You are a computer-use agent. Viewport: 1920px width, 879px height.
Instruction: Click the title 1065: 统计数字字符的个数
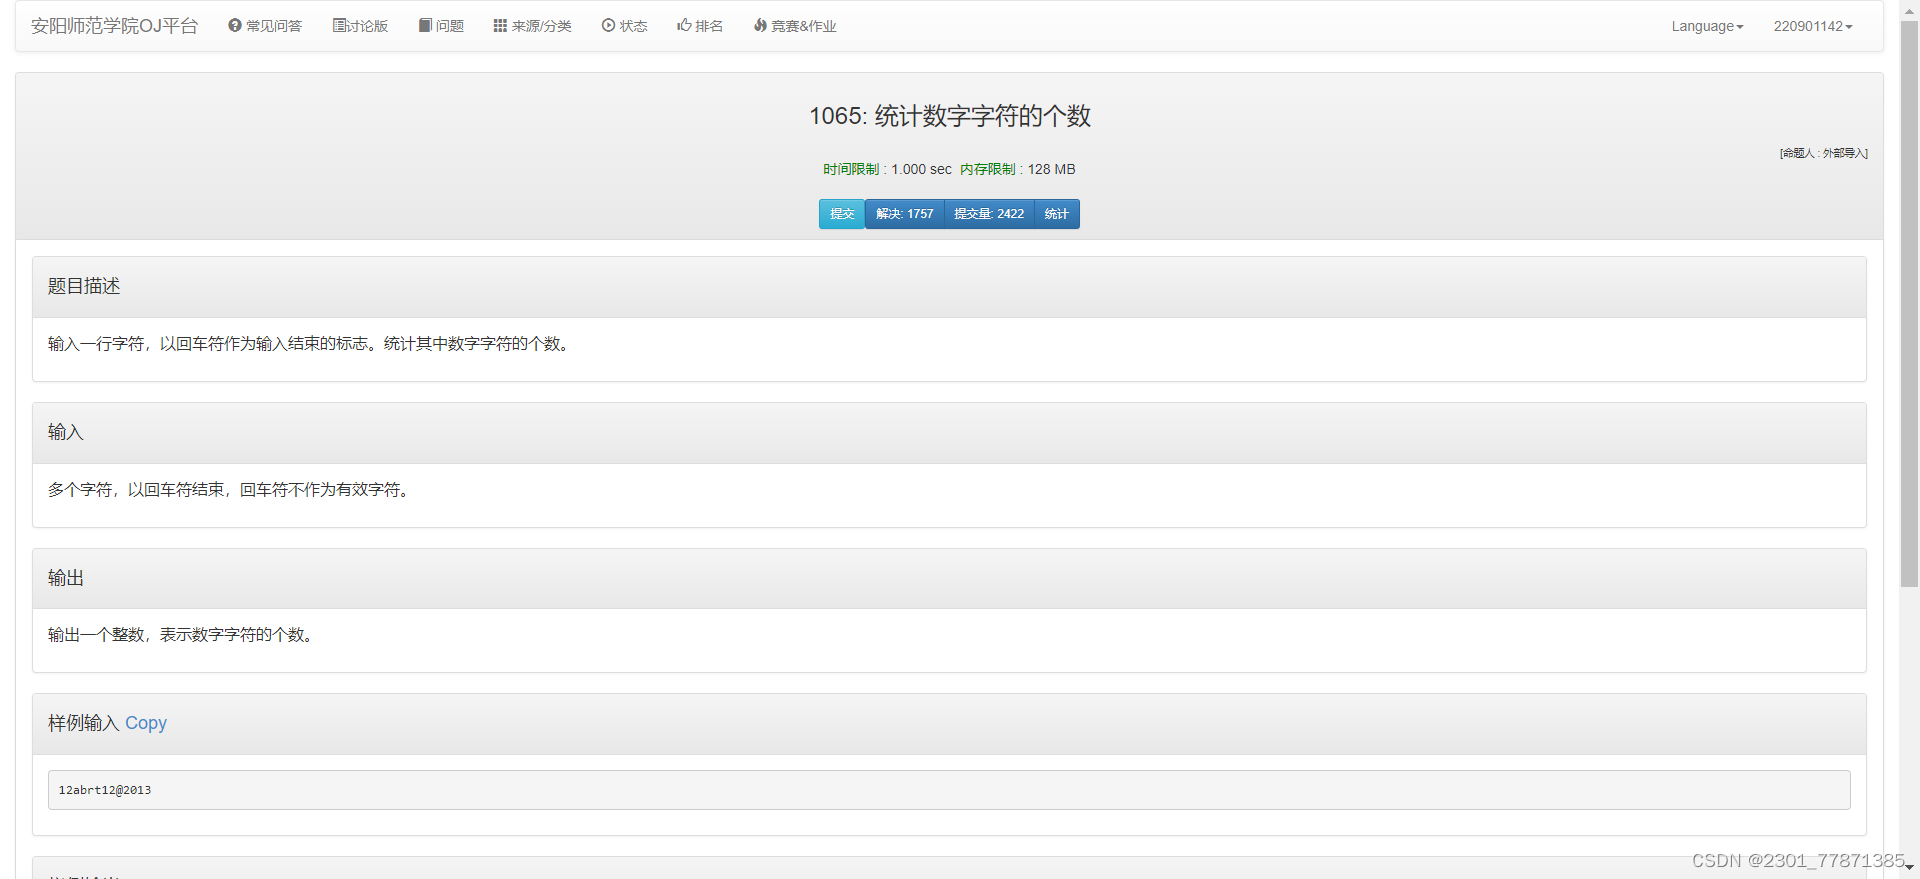pyautogui.click(x=950, y=116)
